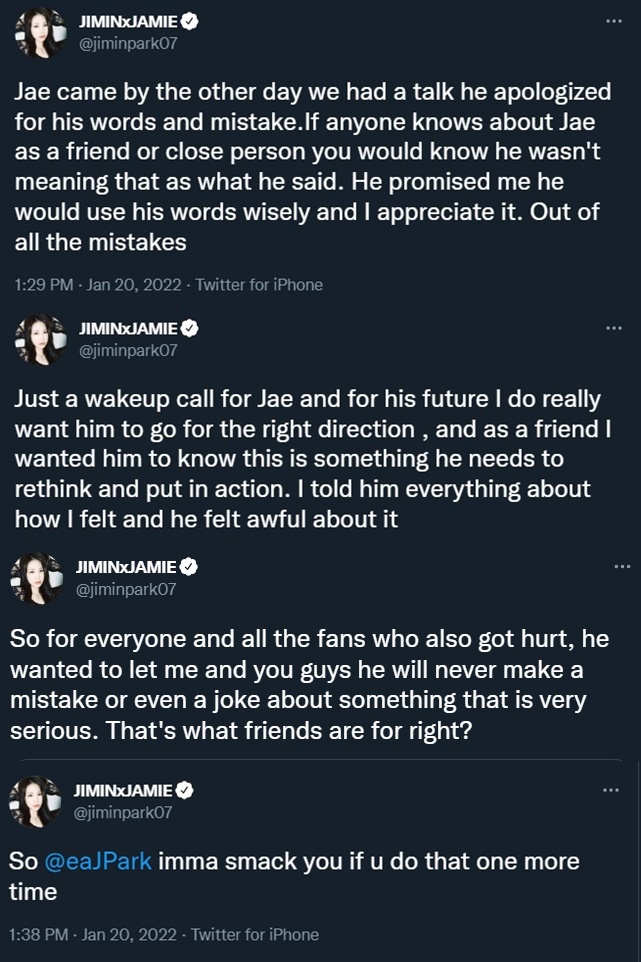
Task: Click the verified badge on the bottom tweet
Action: (x=187, y=791)
